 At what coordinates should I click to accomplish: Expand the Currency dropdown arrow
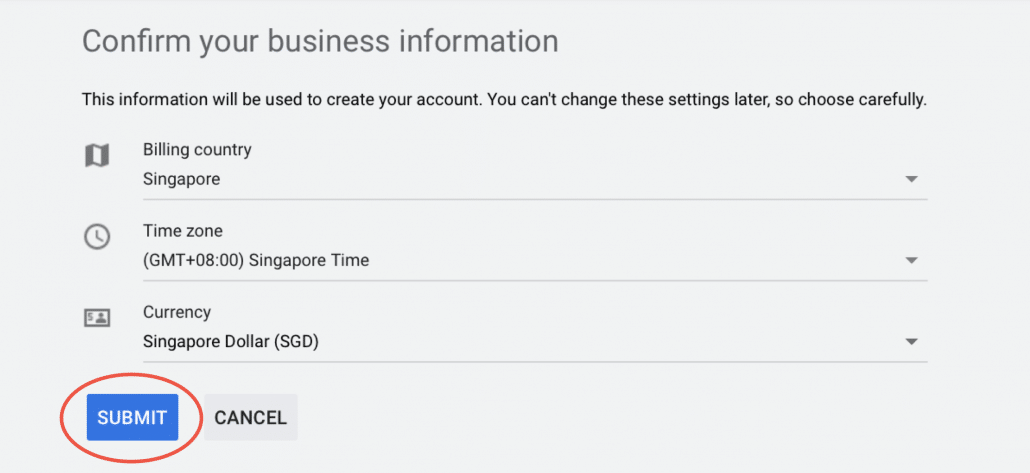click(910, 342)
